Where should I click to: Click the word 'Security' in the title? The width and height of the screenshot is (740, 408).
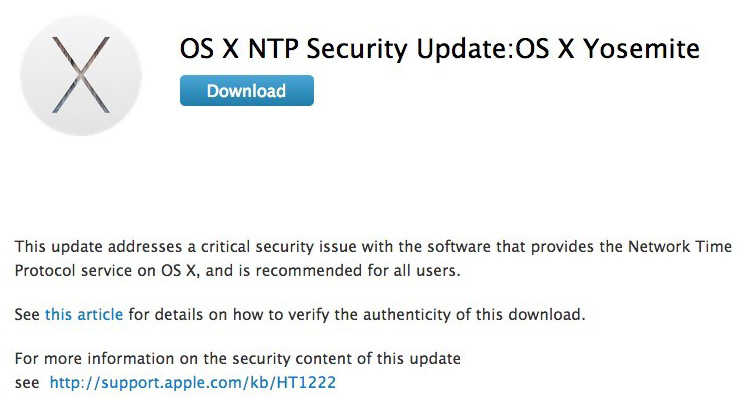point(357,49)
